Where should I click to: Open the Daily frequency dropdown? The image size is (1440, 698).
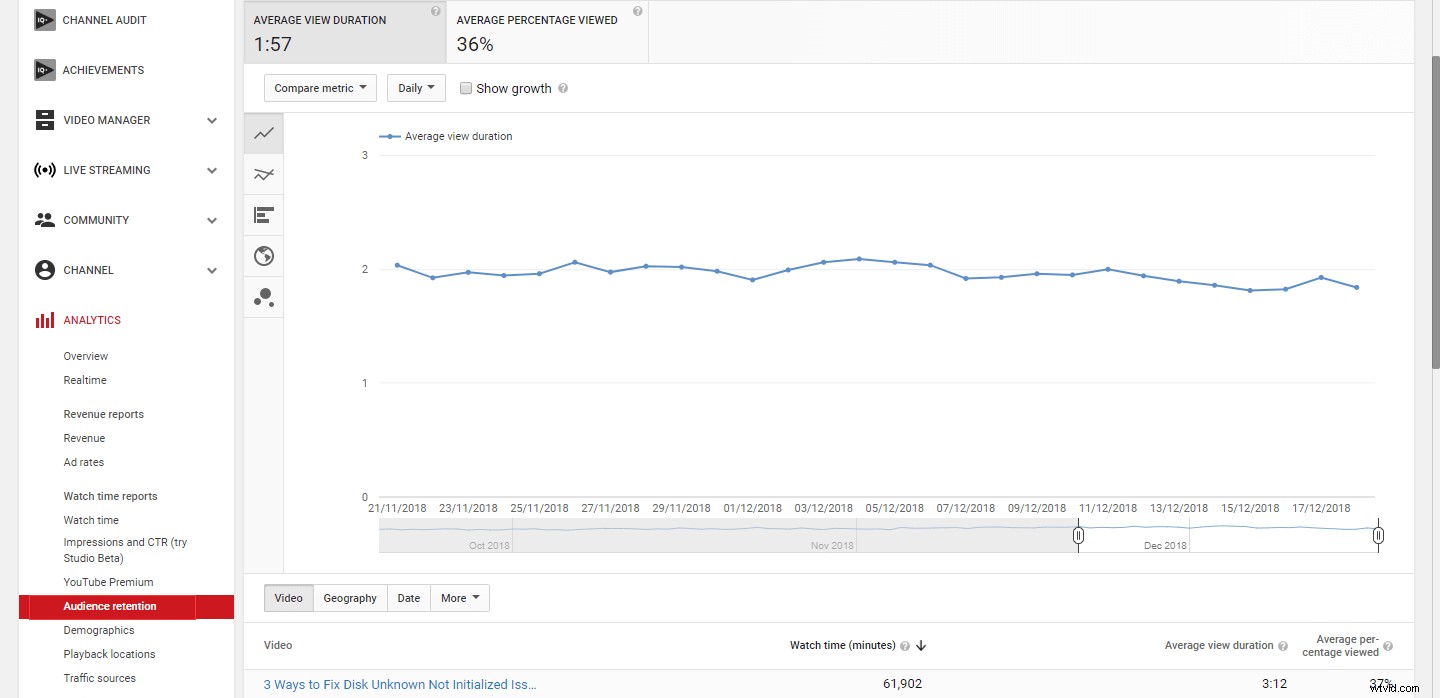[x=415, y=88]
